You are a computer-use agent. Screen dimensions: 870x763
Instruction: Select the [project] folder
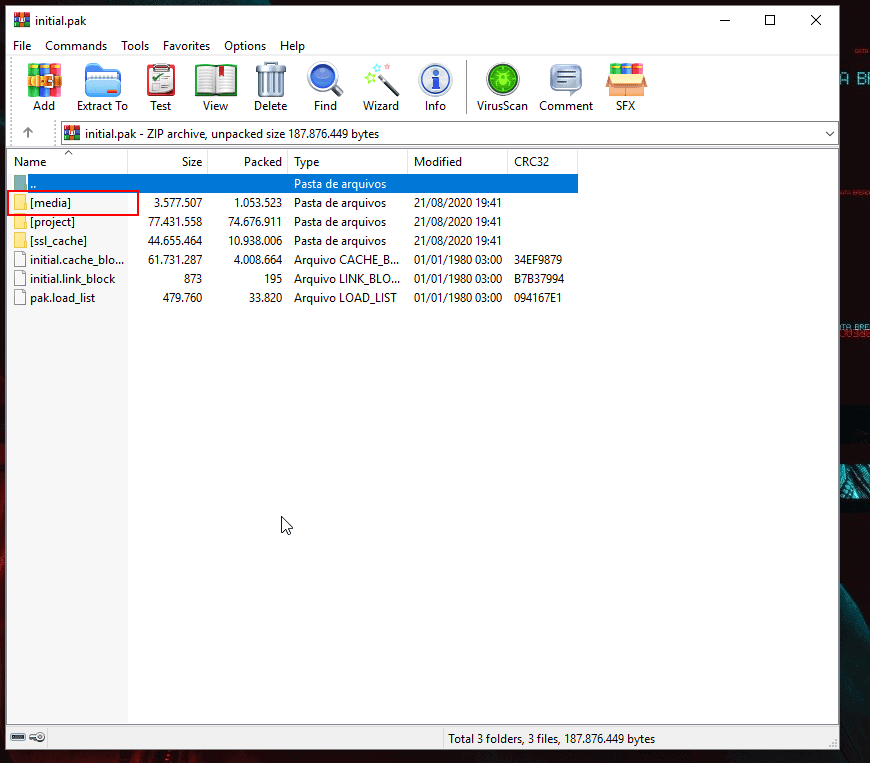point(52,222)
